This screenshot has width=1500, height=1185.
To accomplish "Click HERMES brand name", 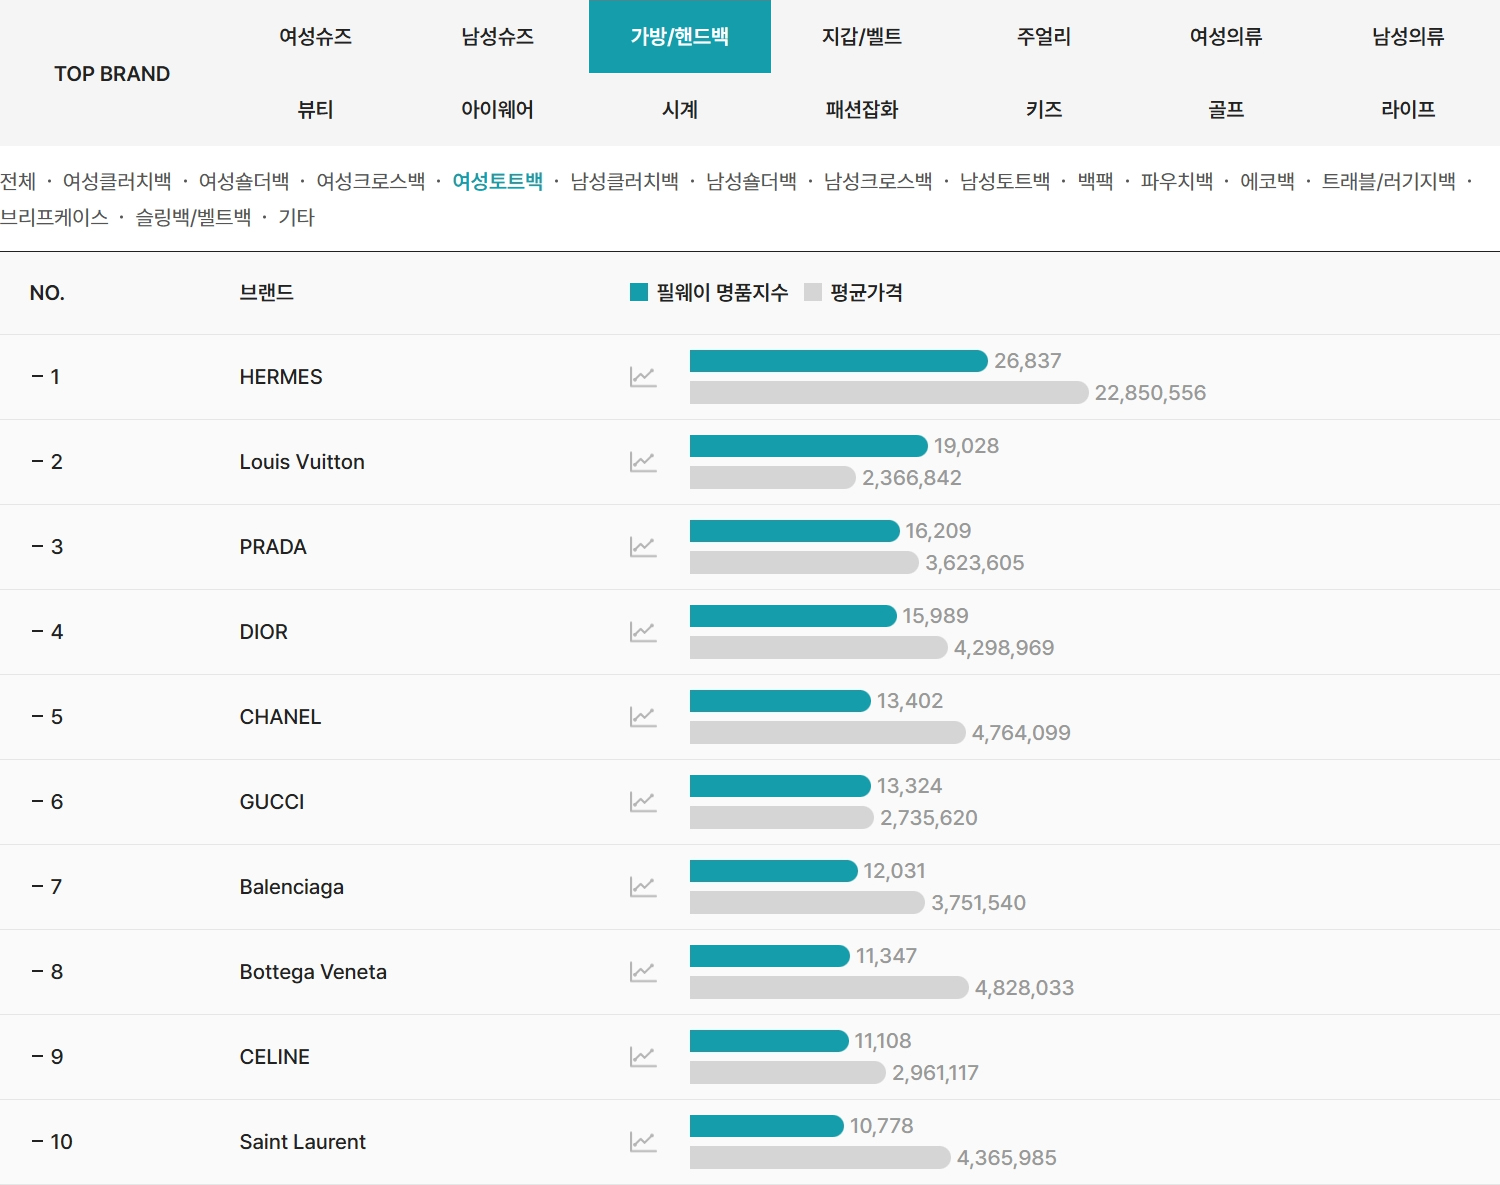I will [281, 377].
